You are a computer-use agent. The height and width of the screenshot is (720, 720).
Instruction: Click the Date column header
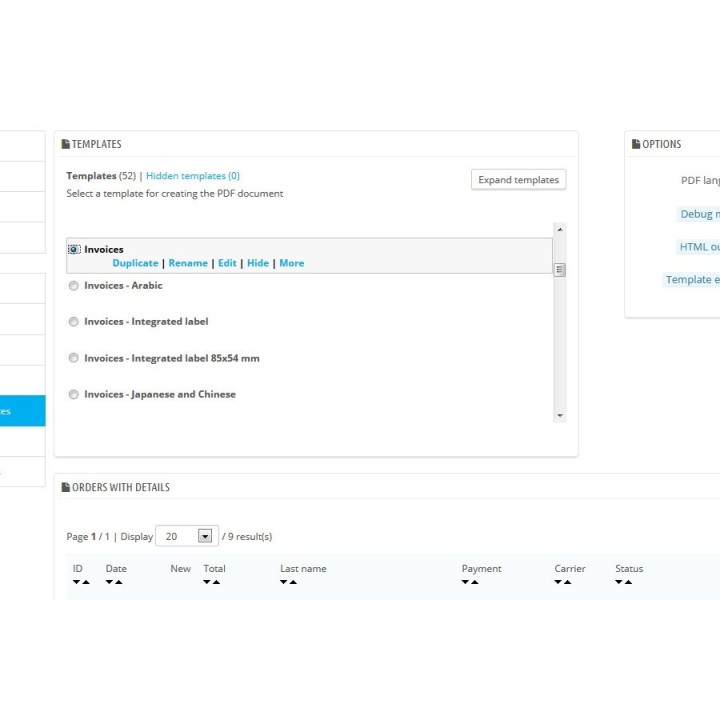[x=116, y=568]
